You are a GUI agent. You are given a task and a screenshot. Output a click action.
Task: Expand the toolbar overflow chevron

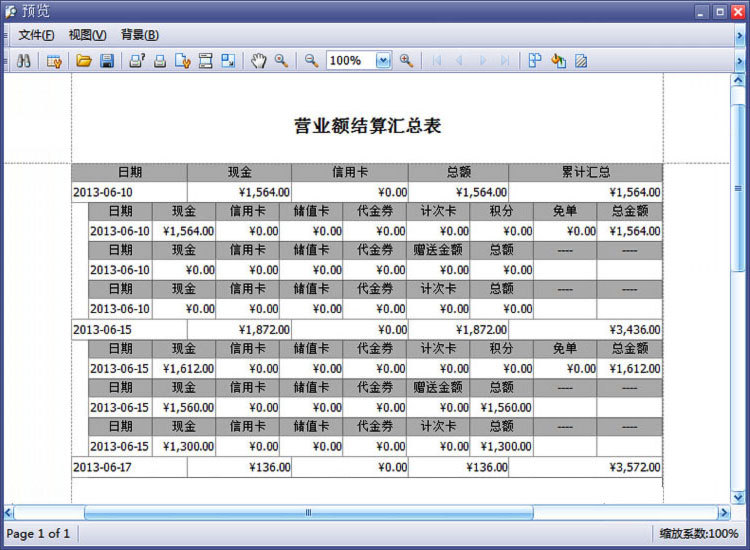point(740,61)
